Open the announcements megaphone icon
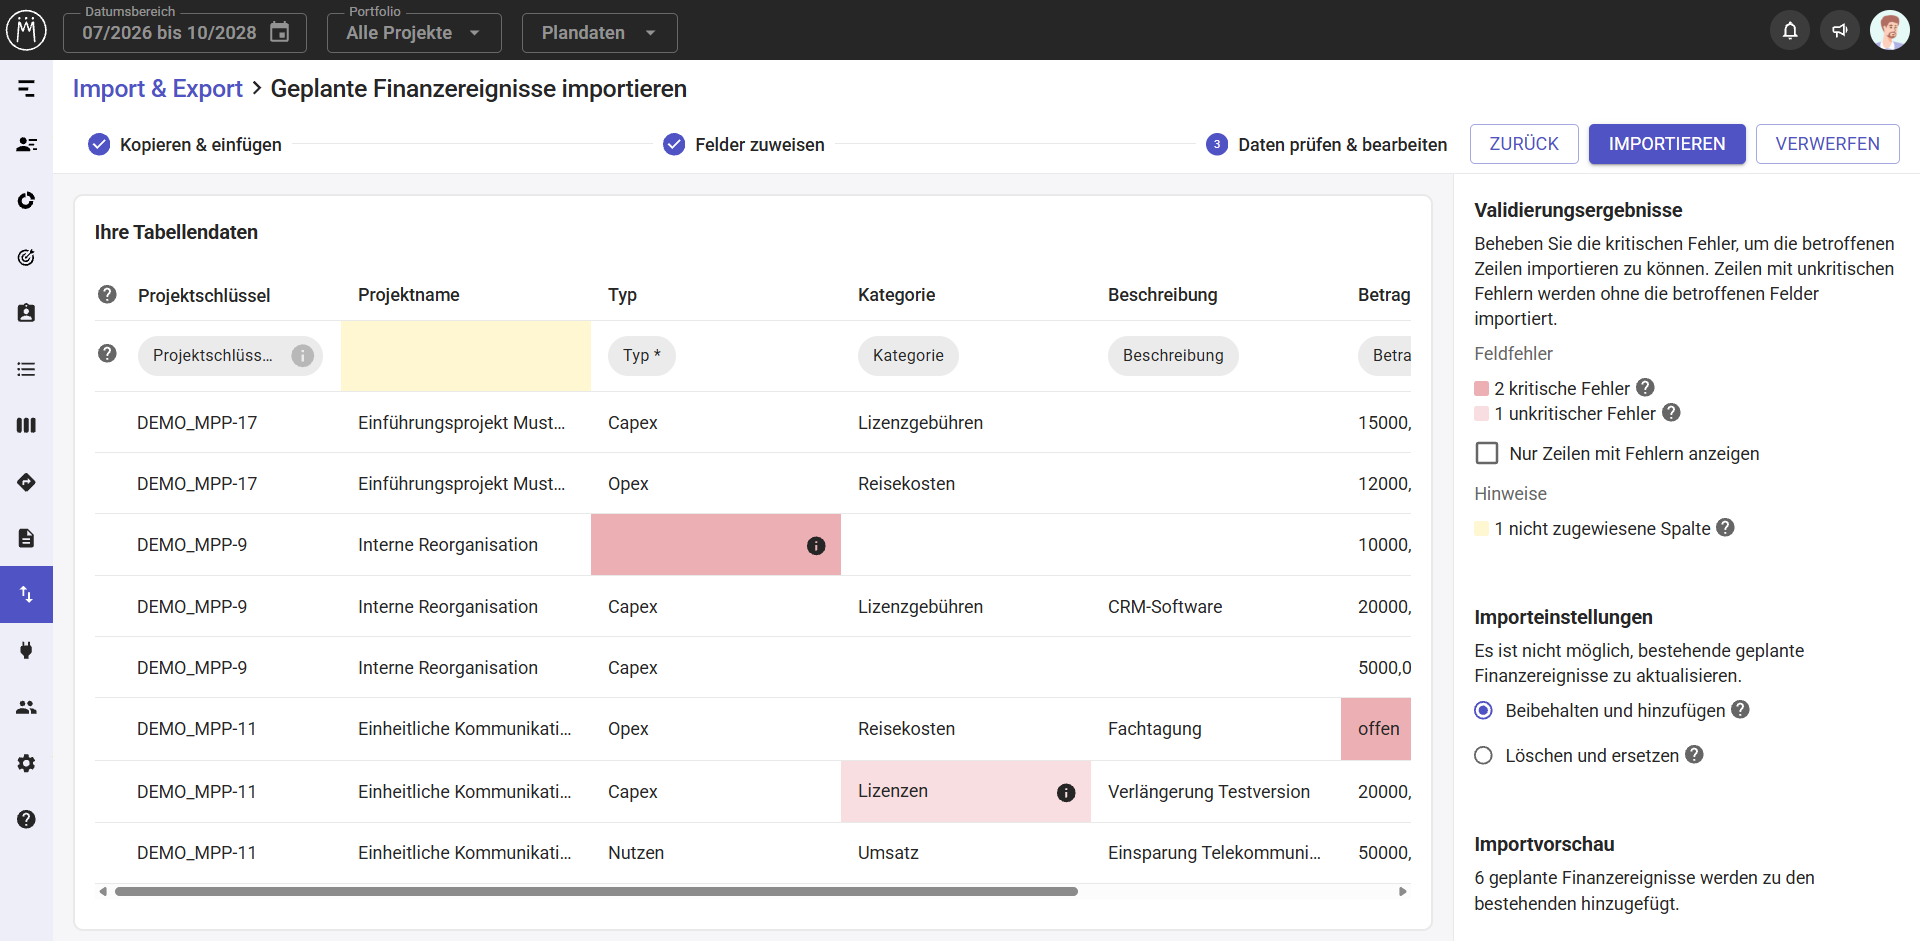This screenshot has width=1920, height=941. (x=1840, y=31)
